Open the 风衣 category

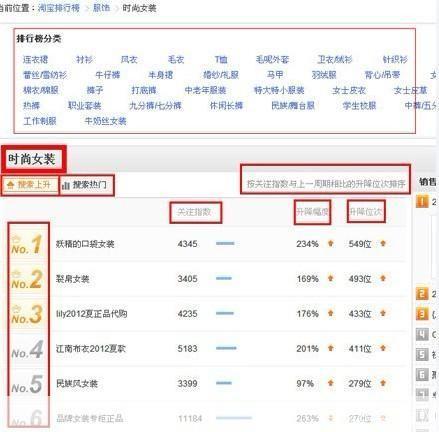pyautogui.click(x=129, y=60)
